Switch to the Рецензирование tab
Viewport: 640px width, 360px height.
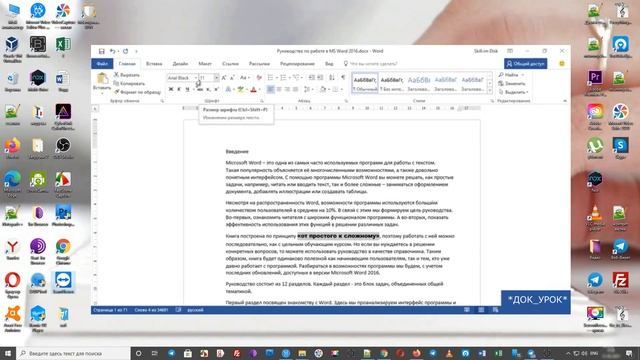point(297,64)
